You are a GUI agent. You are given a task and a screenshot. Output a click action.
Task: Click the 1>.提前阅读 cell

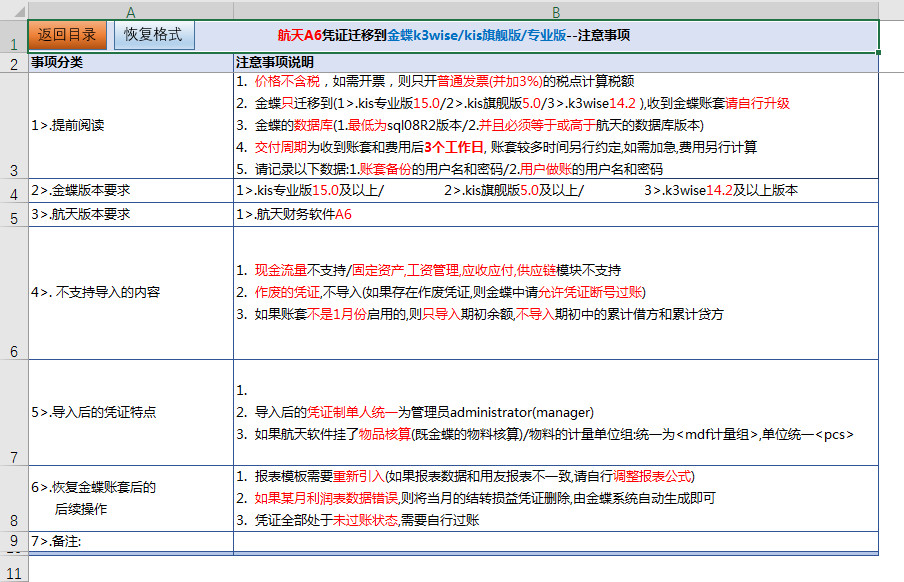(130, 126)
